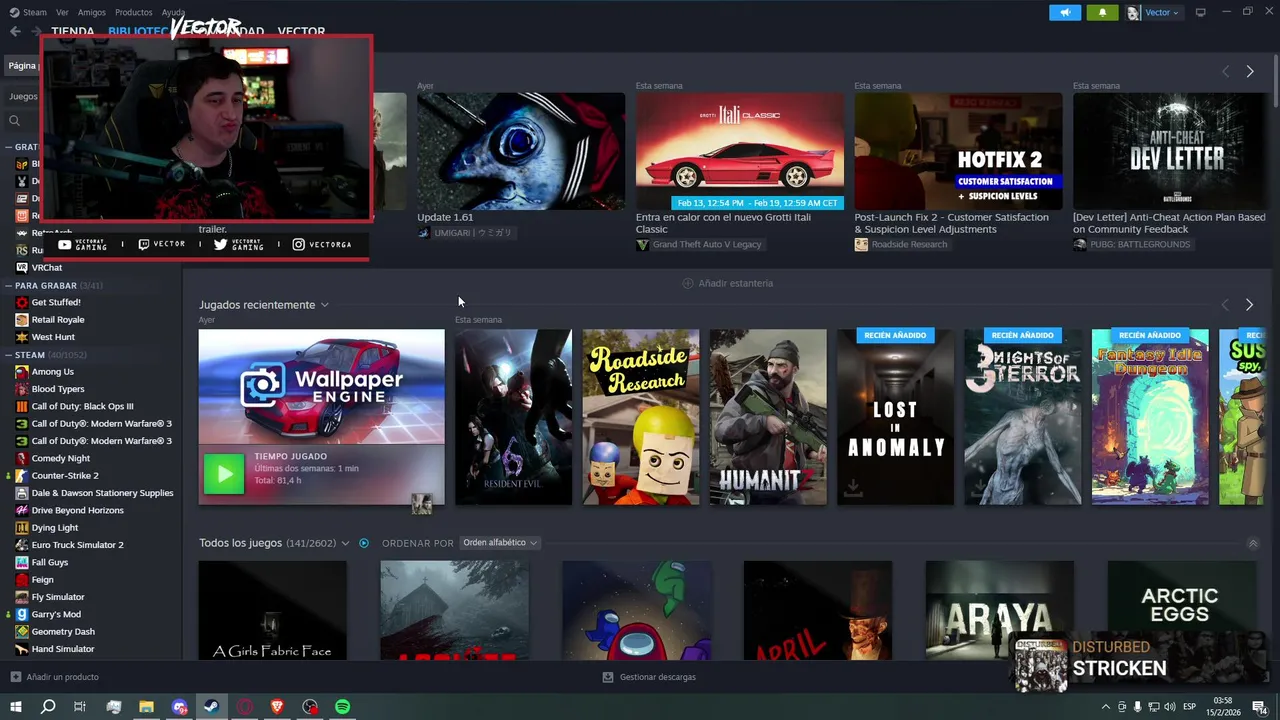Screen dimensions: 1280x720
Task: Click the back navigation arrow
Action: coord(15,31)
